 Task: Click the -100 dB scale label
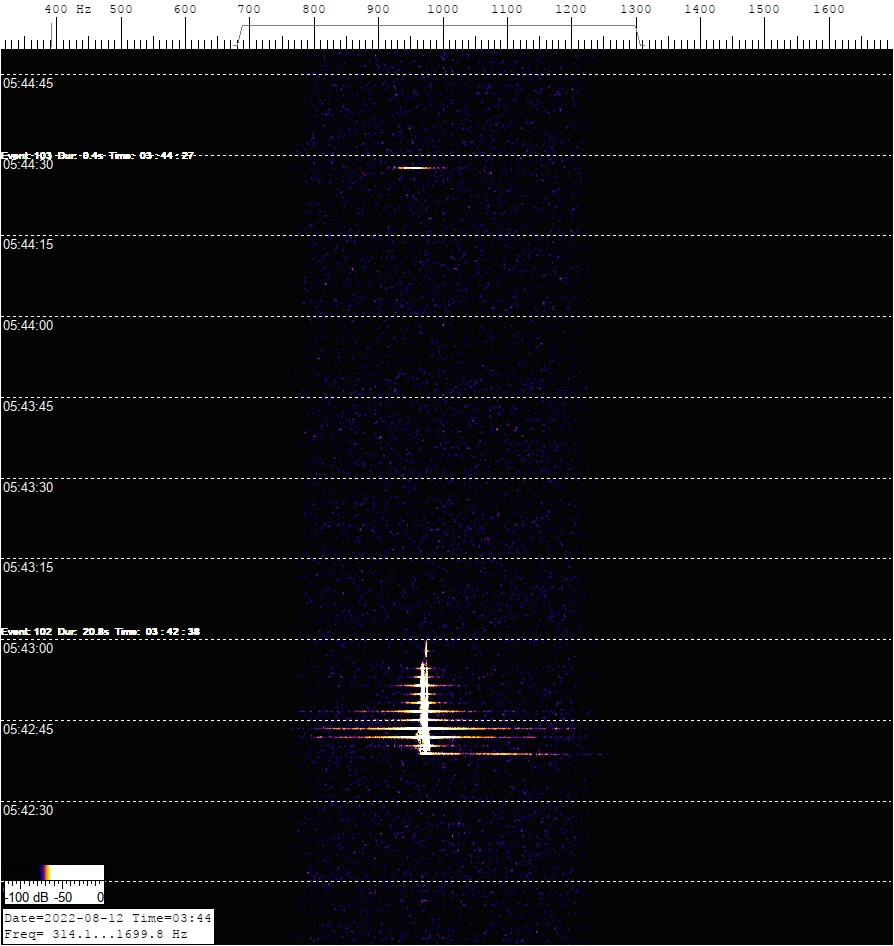(27, 897)
